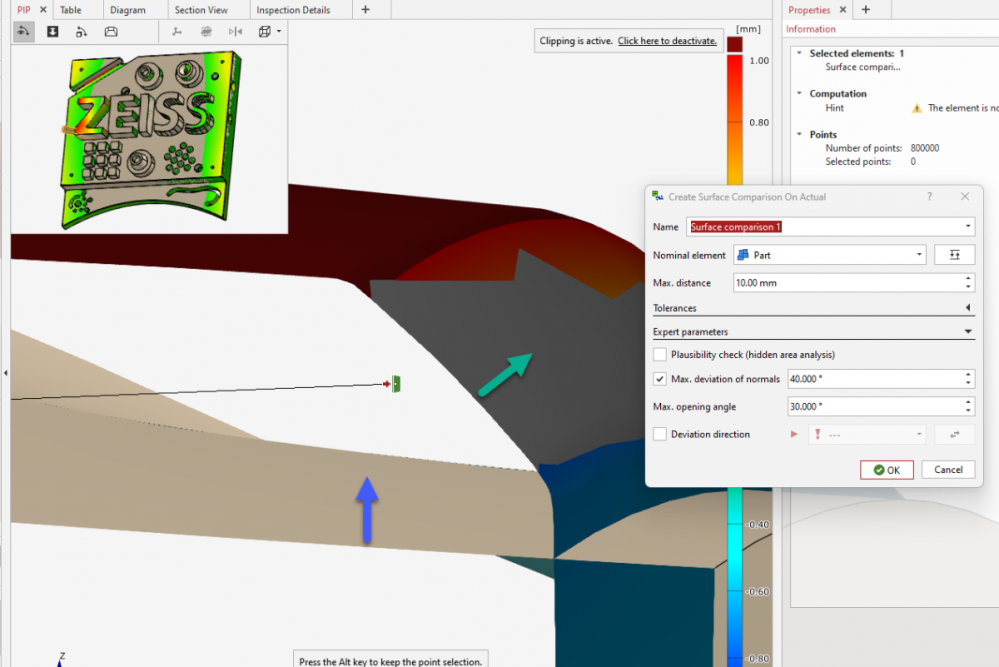This screenshot has height=667, width=999.
Task: Click OK to create the surface comparison
Action: pyautogui.click(x=886, y=469)
